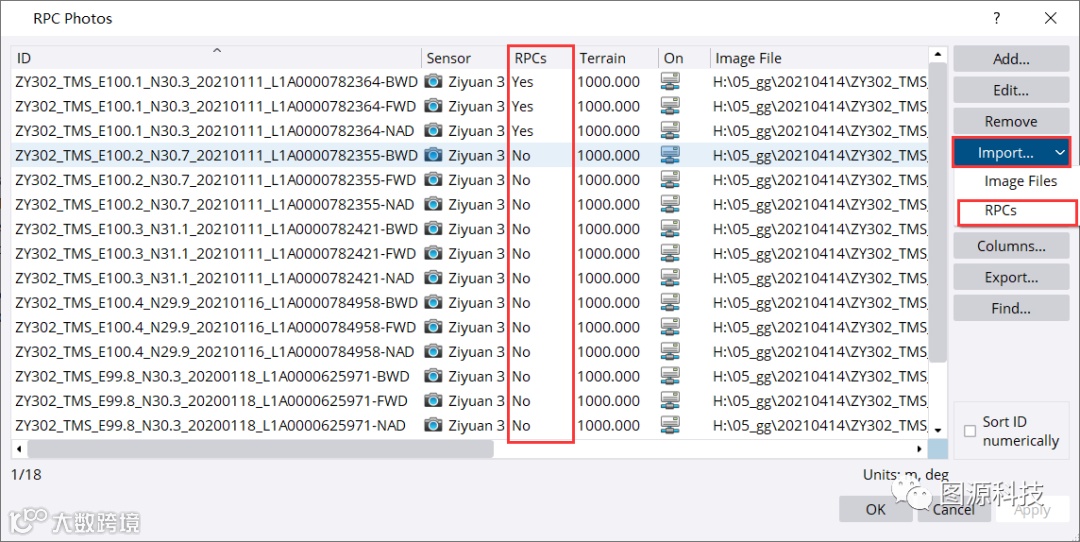Click camera icon in the 784958-BWD row
This screenshot has height=542, width=1080.
[433, 303]
